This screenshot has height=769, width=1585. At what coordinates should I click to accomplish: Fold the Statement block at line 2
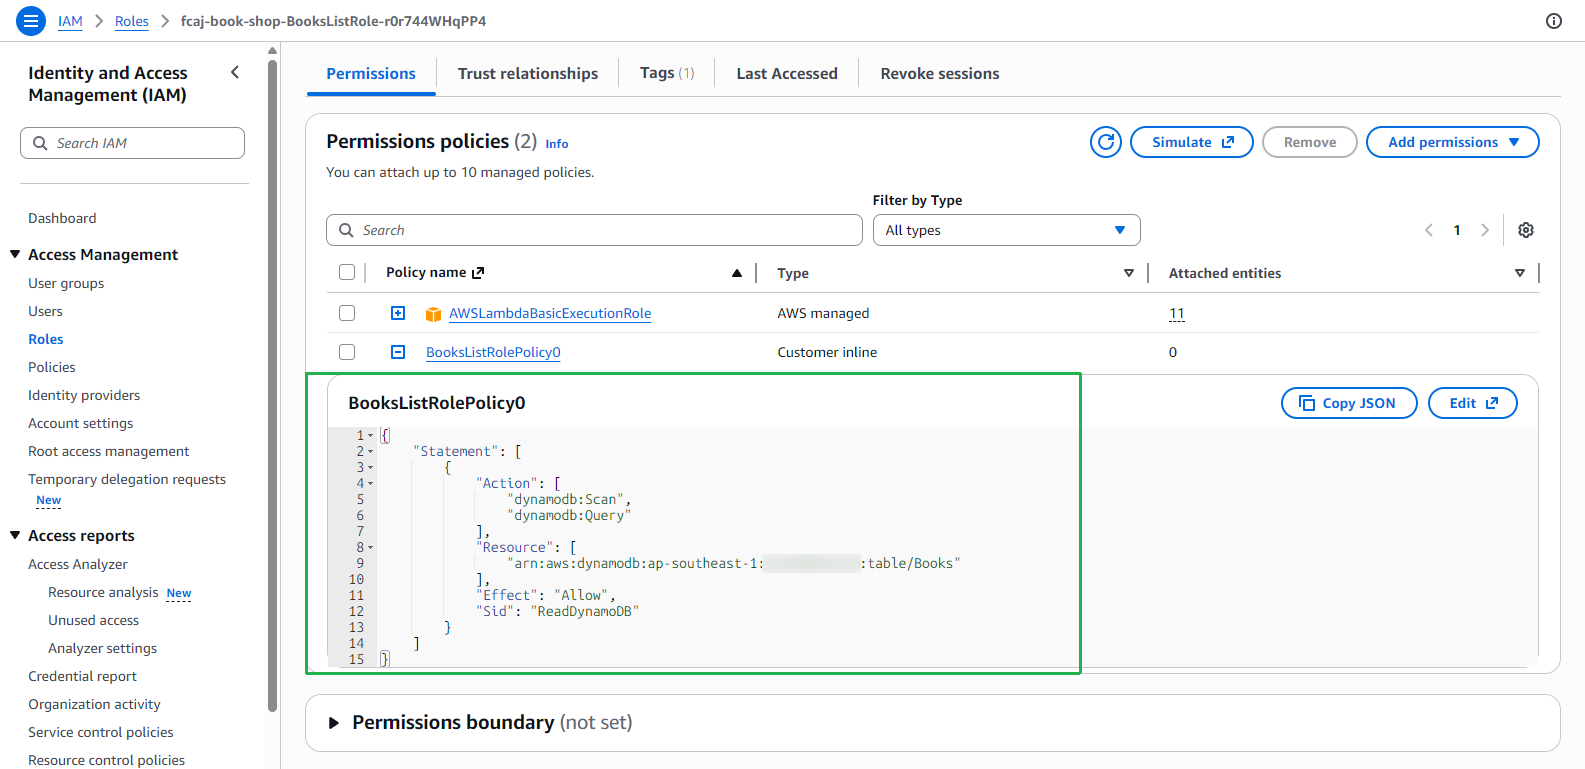[371, 452]
